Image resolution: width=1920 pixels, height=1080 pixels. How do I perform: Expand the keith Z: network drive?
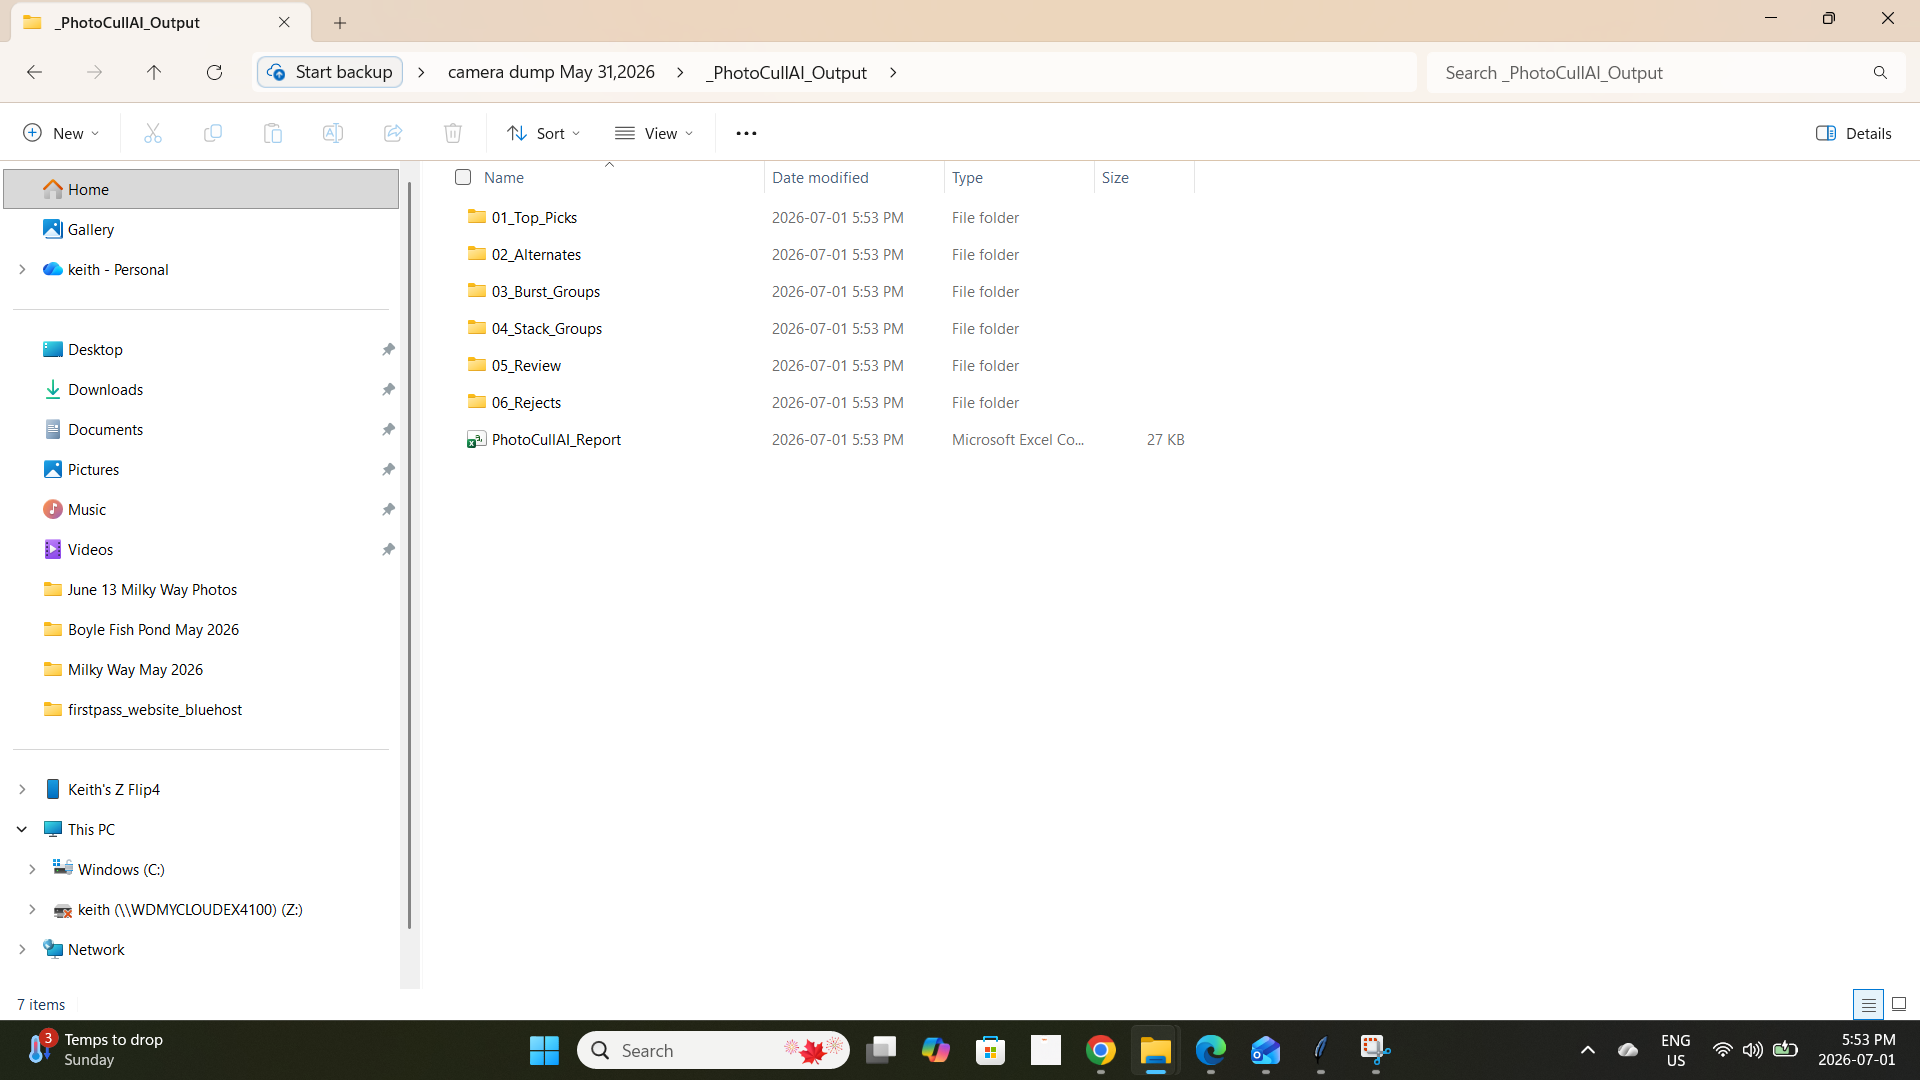[32, 909]
